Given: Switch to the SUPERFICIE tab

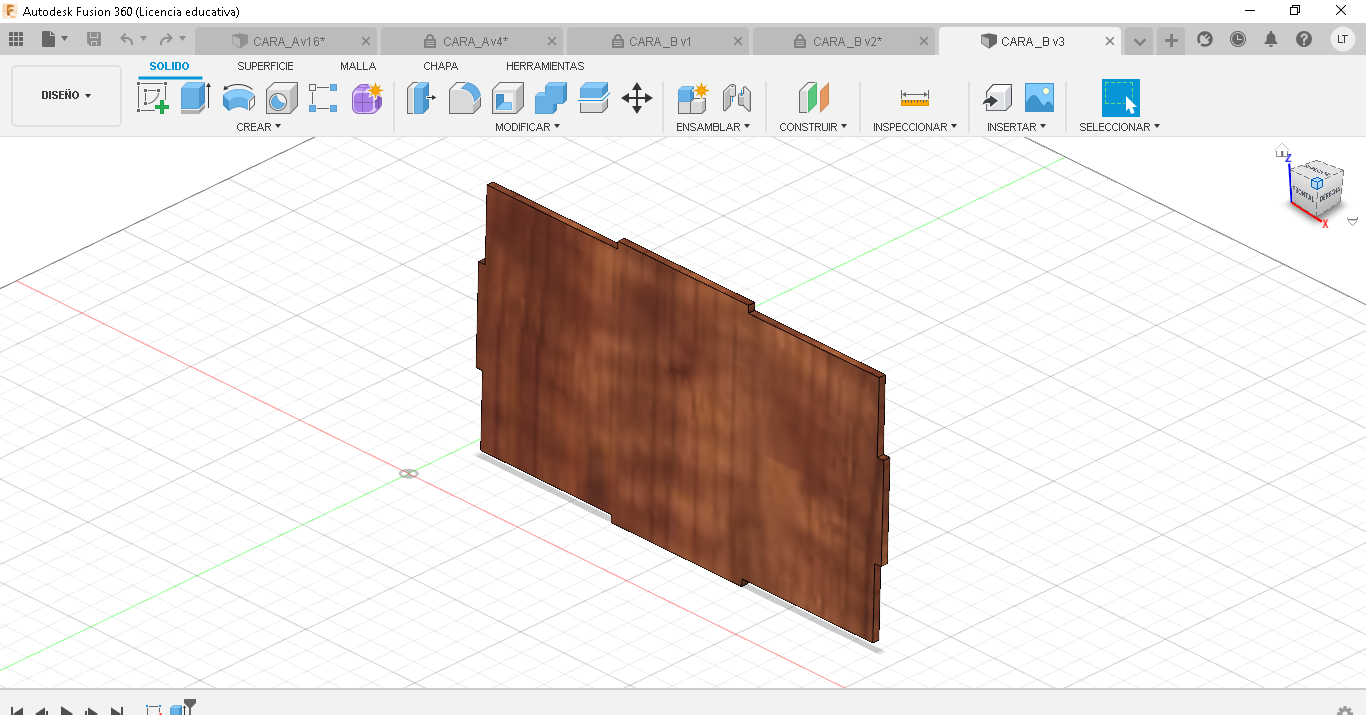Looking at the screenshot, I should (x=265, y=66).
